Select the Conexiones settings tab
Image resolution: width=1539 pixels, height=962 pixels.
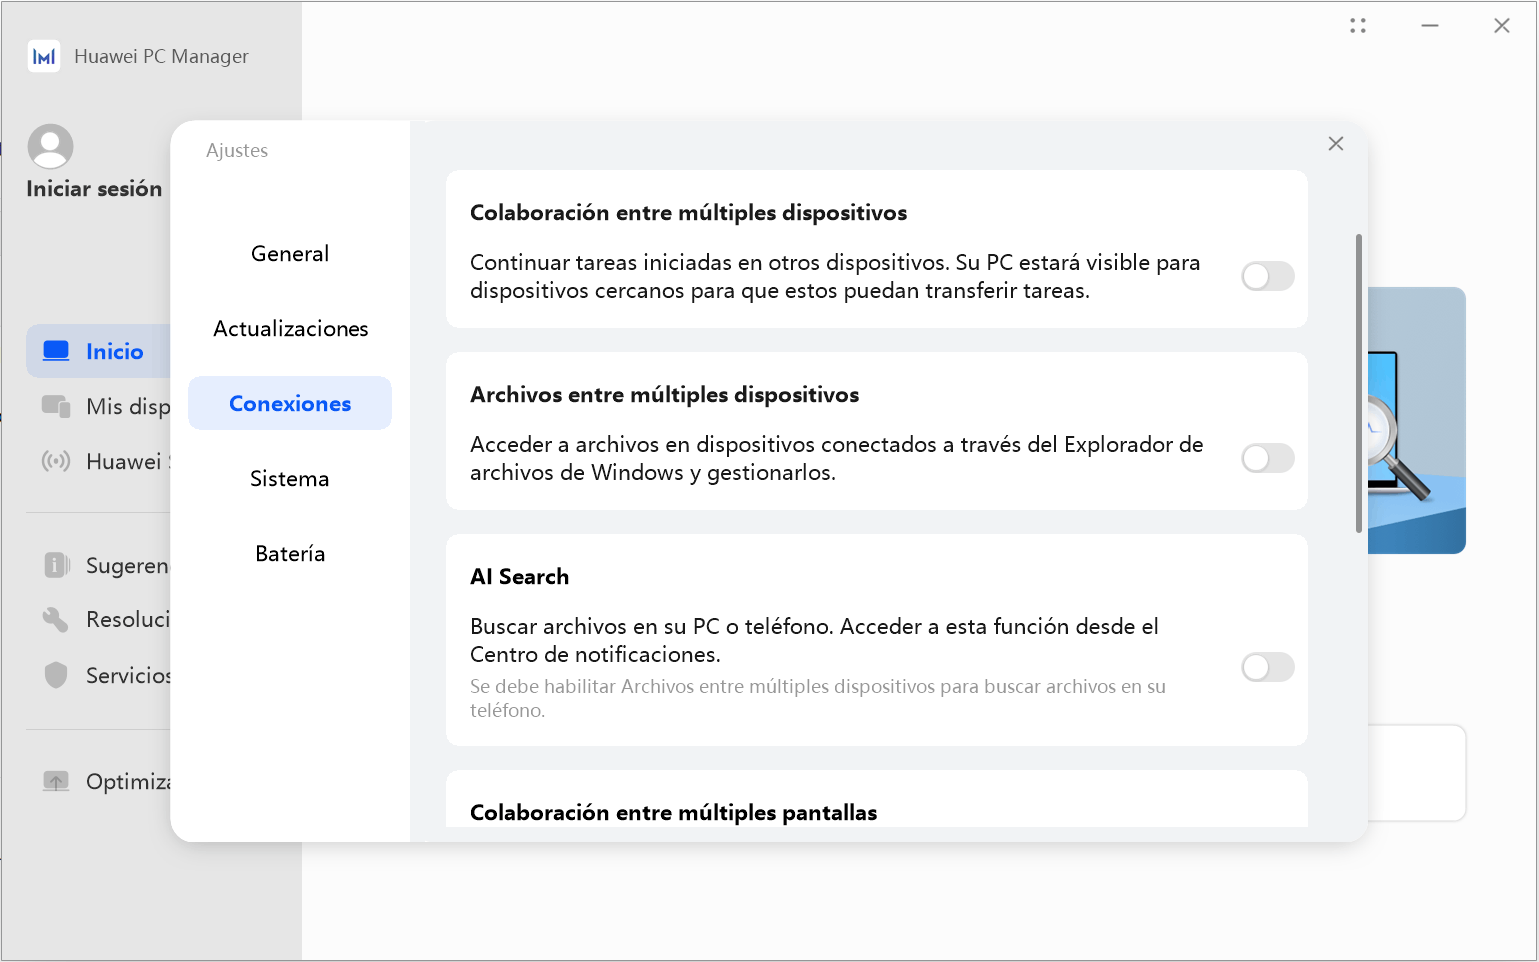[x=290, y=403]
